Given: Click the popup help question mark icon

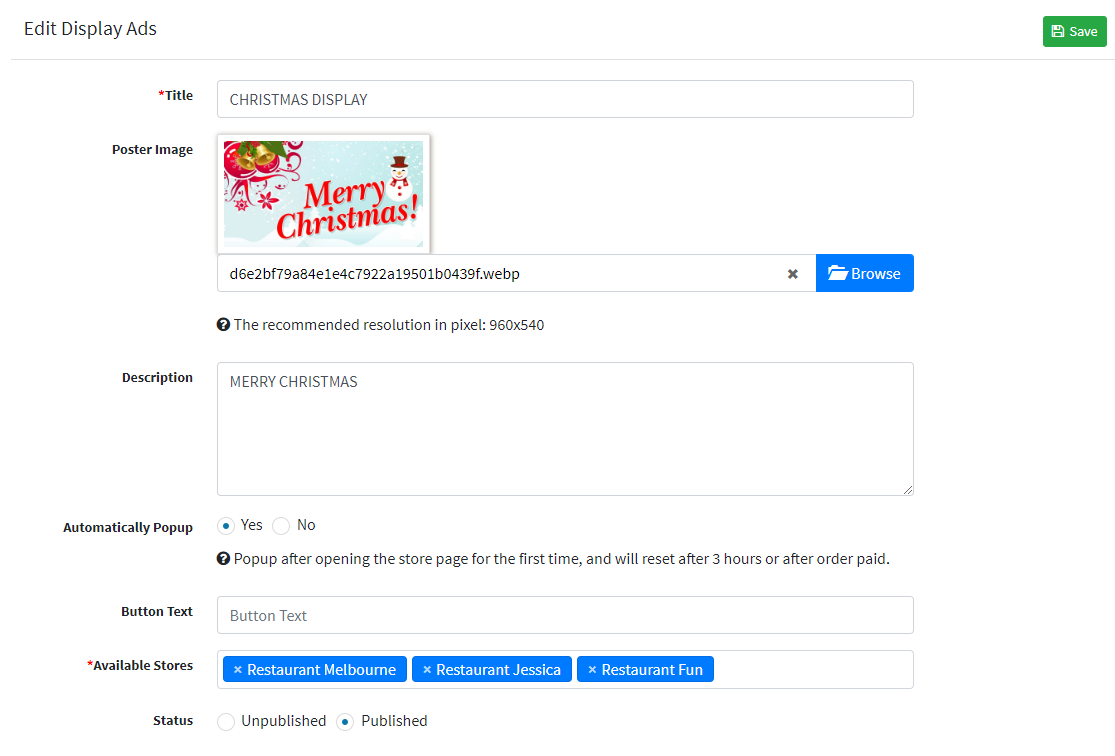Looking at the screenshot, I should coord(223,559).
